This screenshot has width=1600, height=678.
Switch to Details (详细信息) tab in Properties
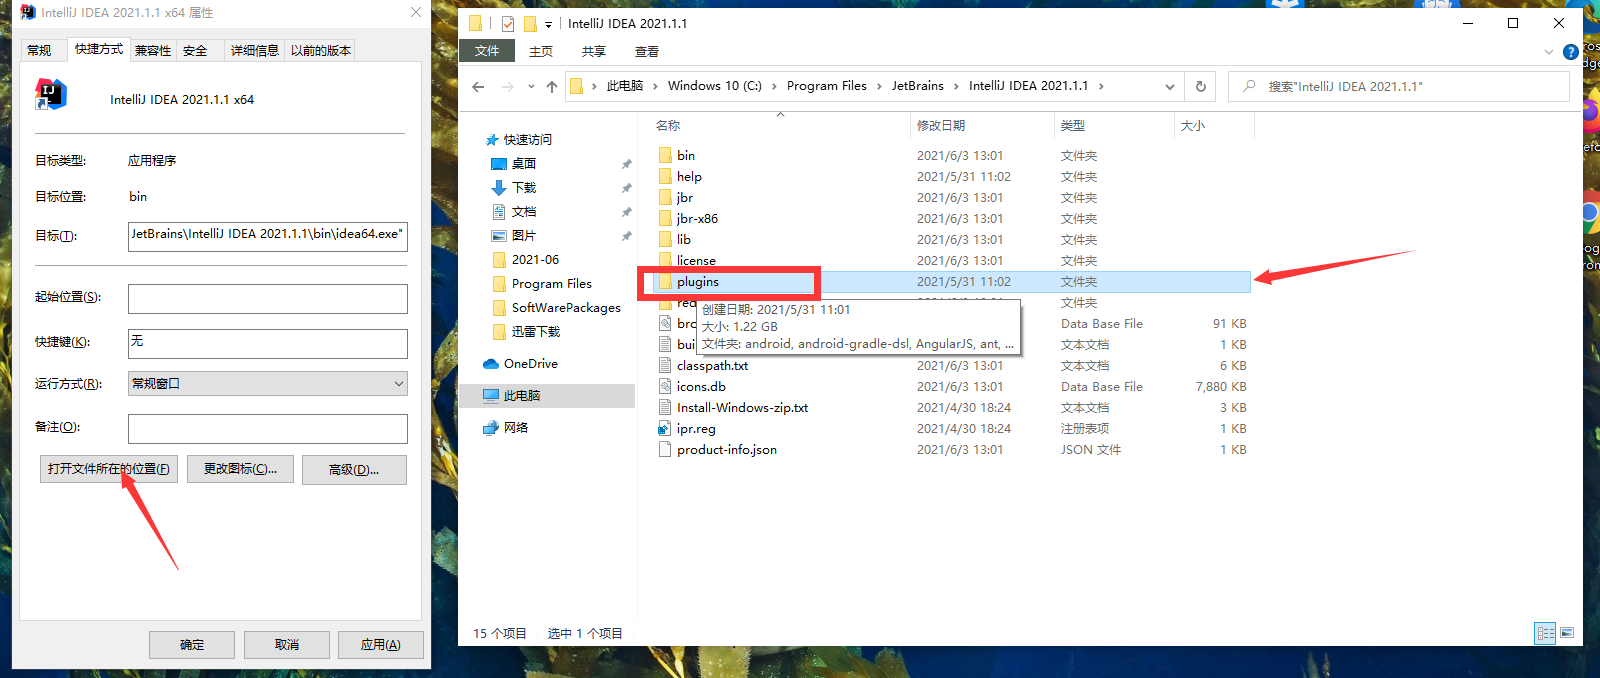coord(255,50)
